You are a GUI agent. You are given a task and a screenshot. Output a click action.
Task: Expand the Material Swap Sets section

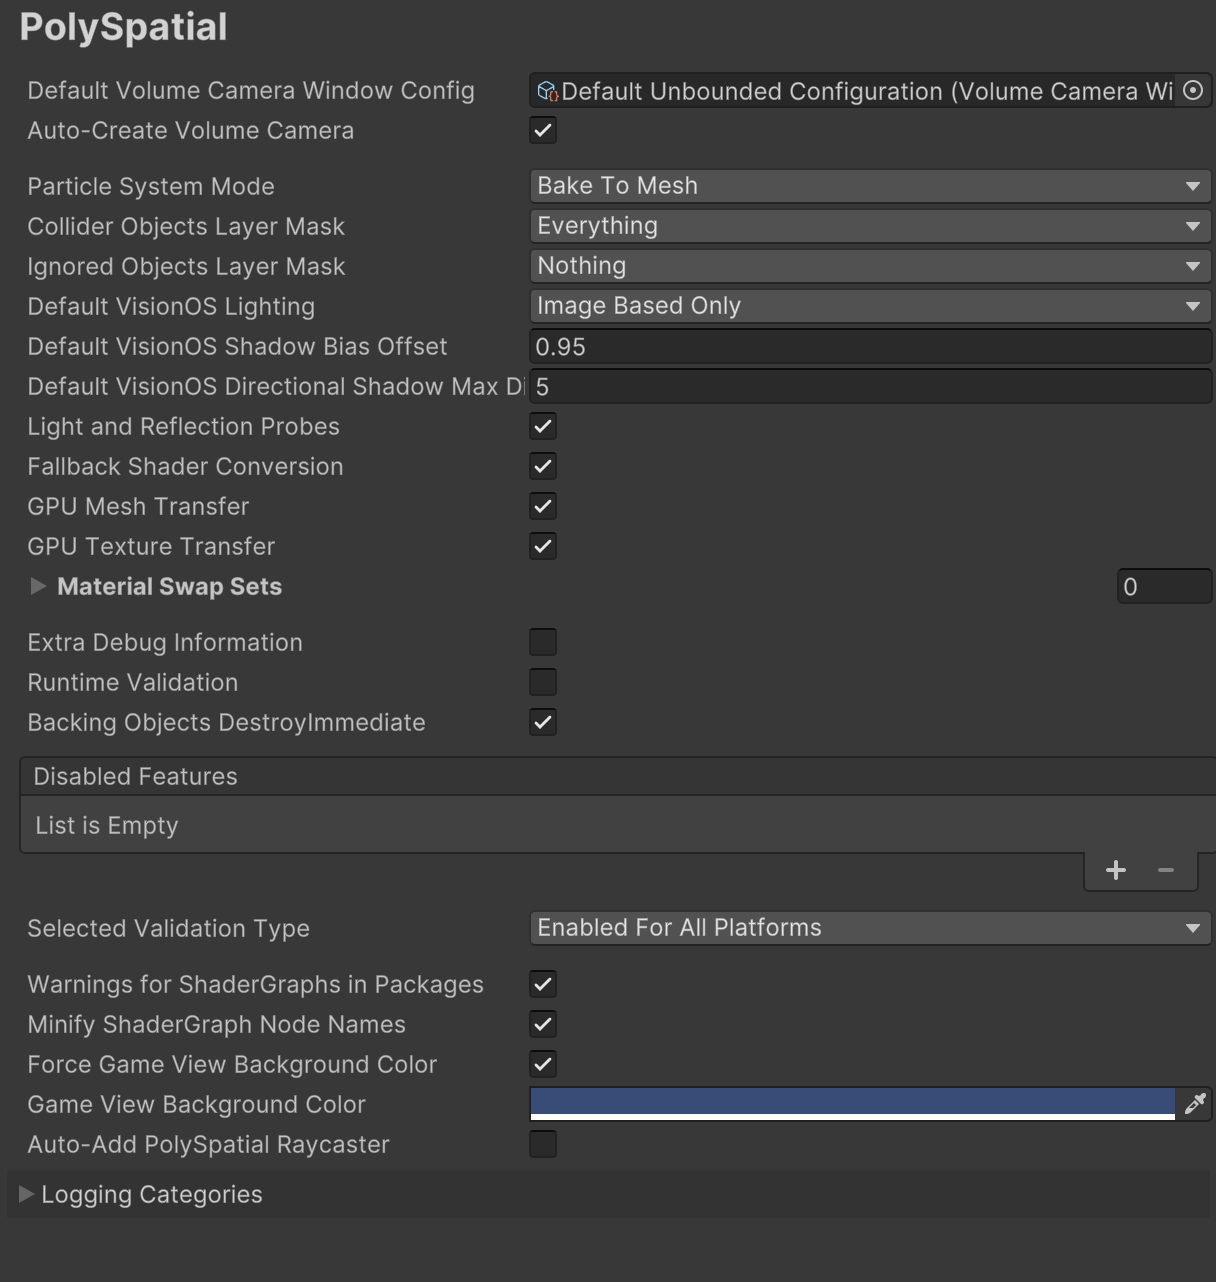coord(38,586)
